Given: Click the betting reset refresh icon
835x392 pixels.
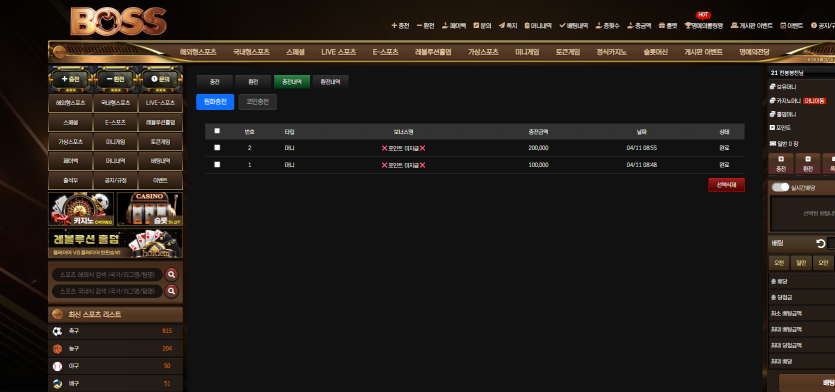Looking at the screenshot, I should 821,243.
